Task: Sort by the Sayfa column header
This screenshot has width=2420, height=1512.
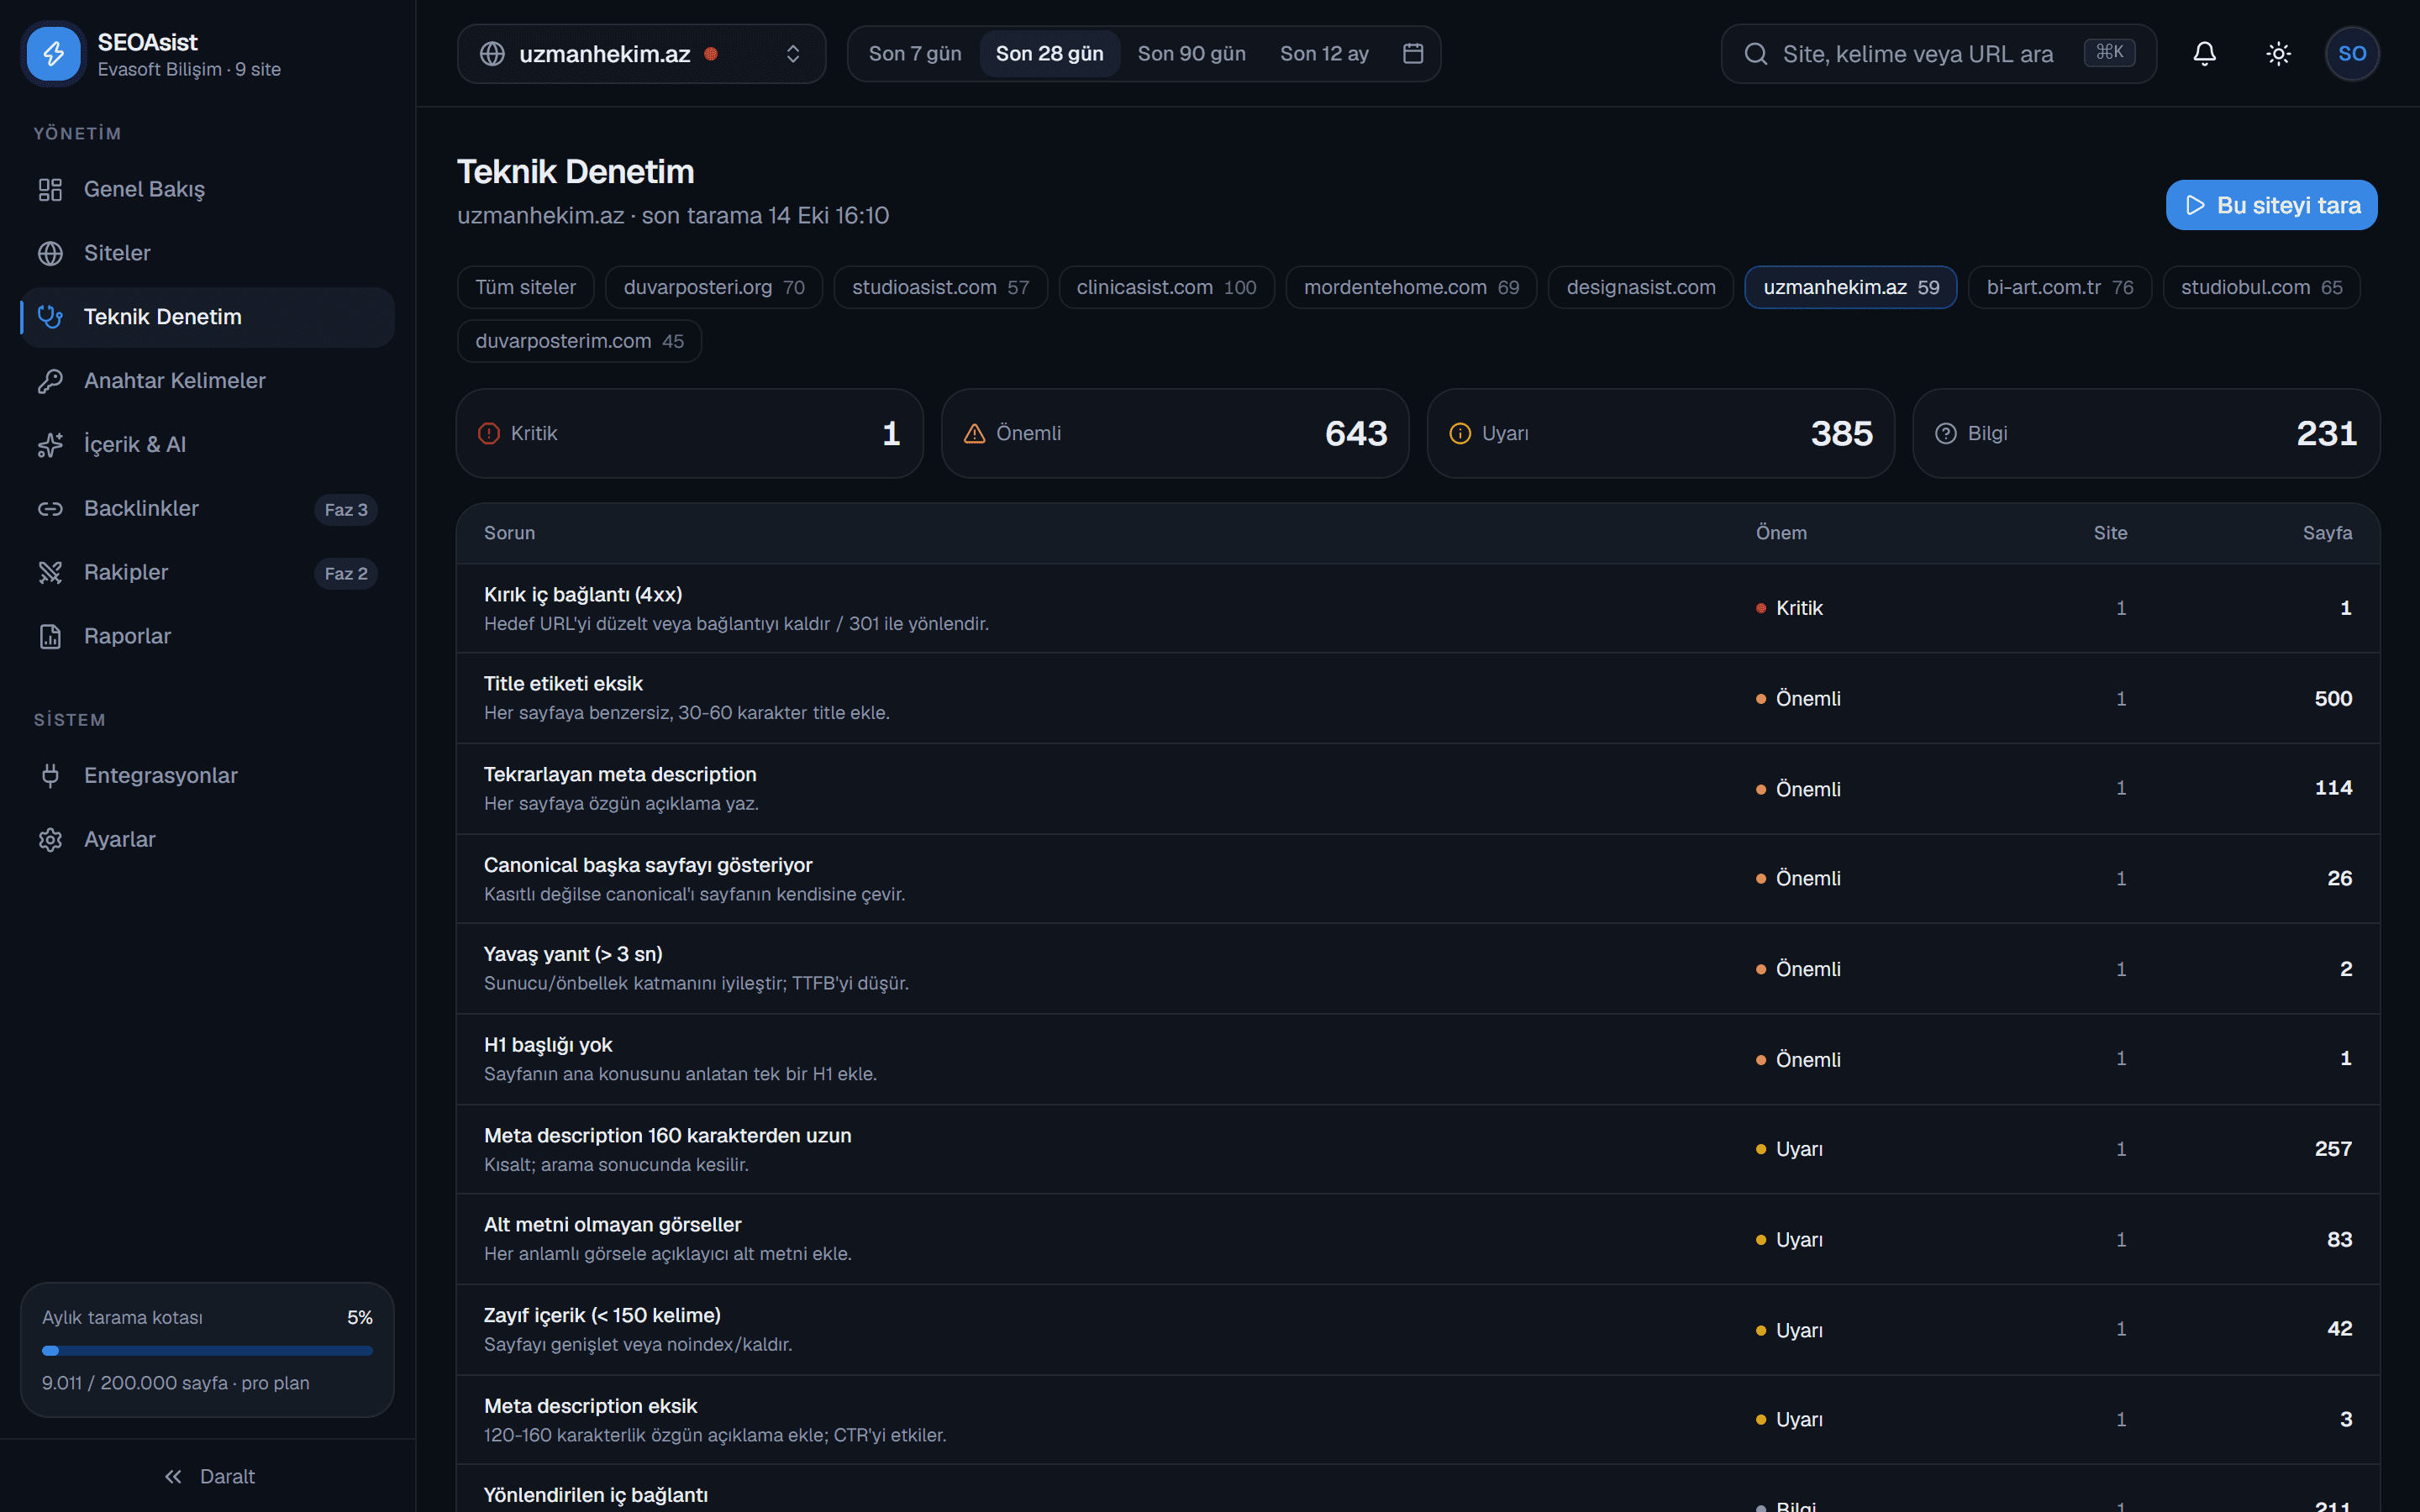Action: tap(2327, 533)
